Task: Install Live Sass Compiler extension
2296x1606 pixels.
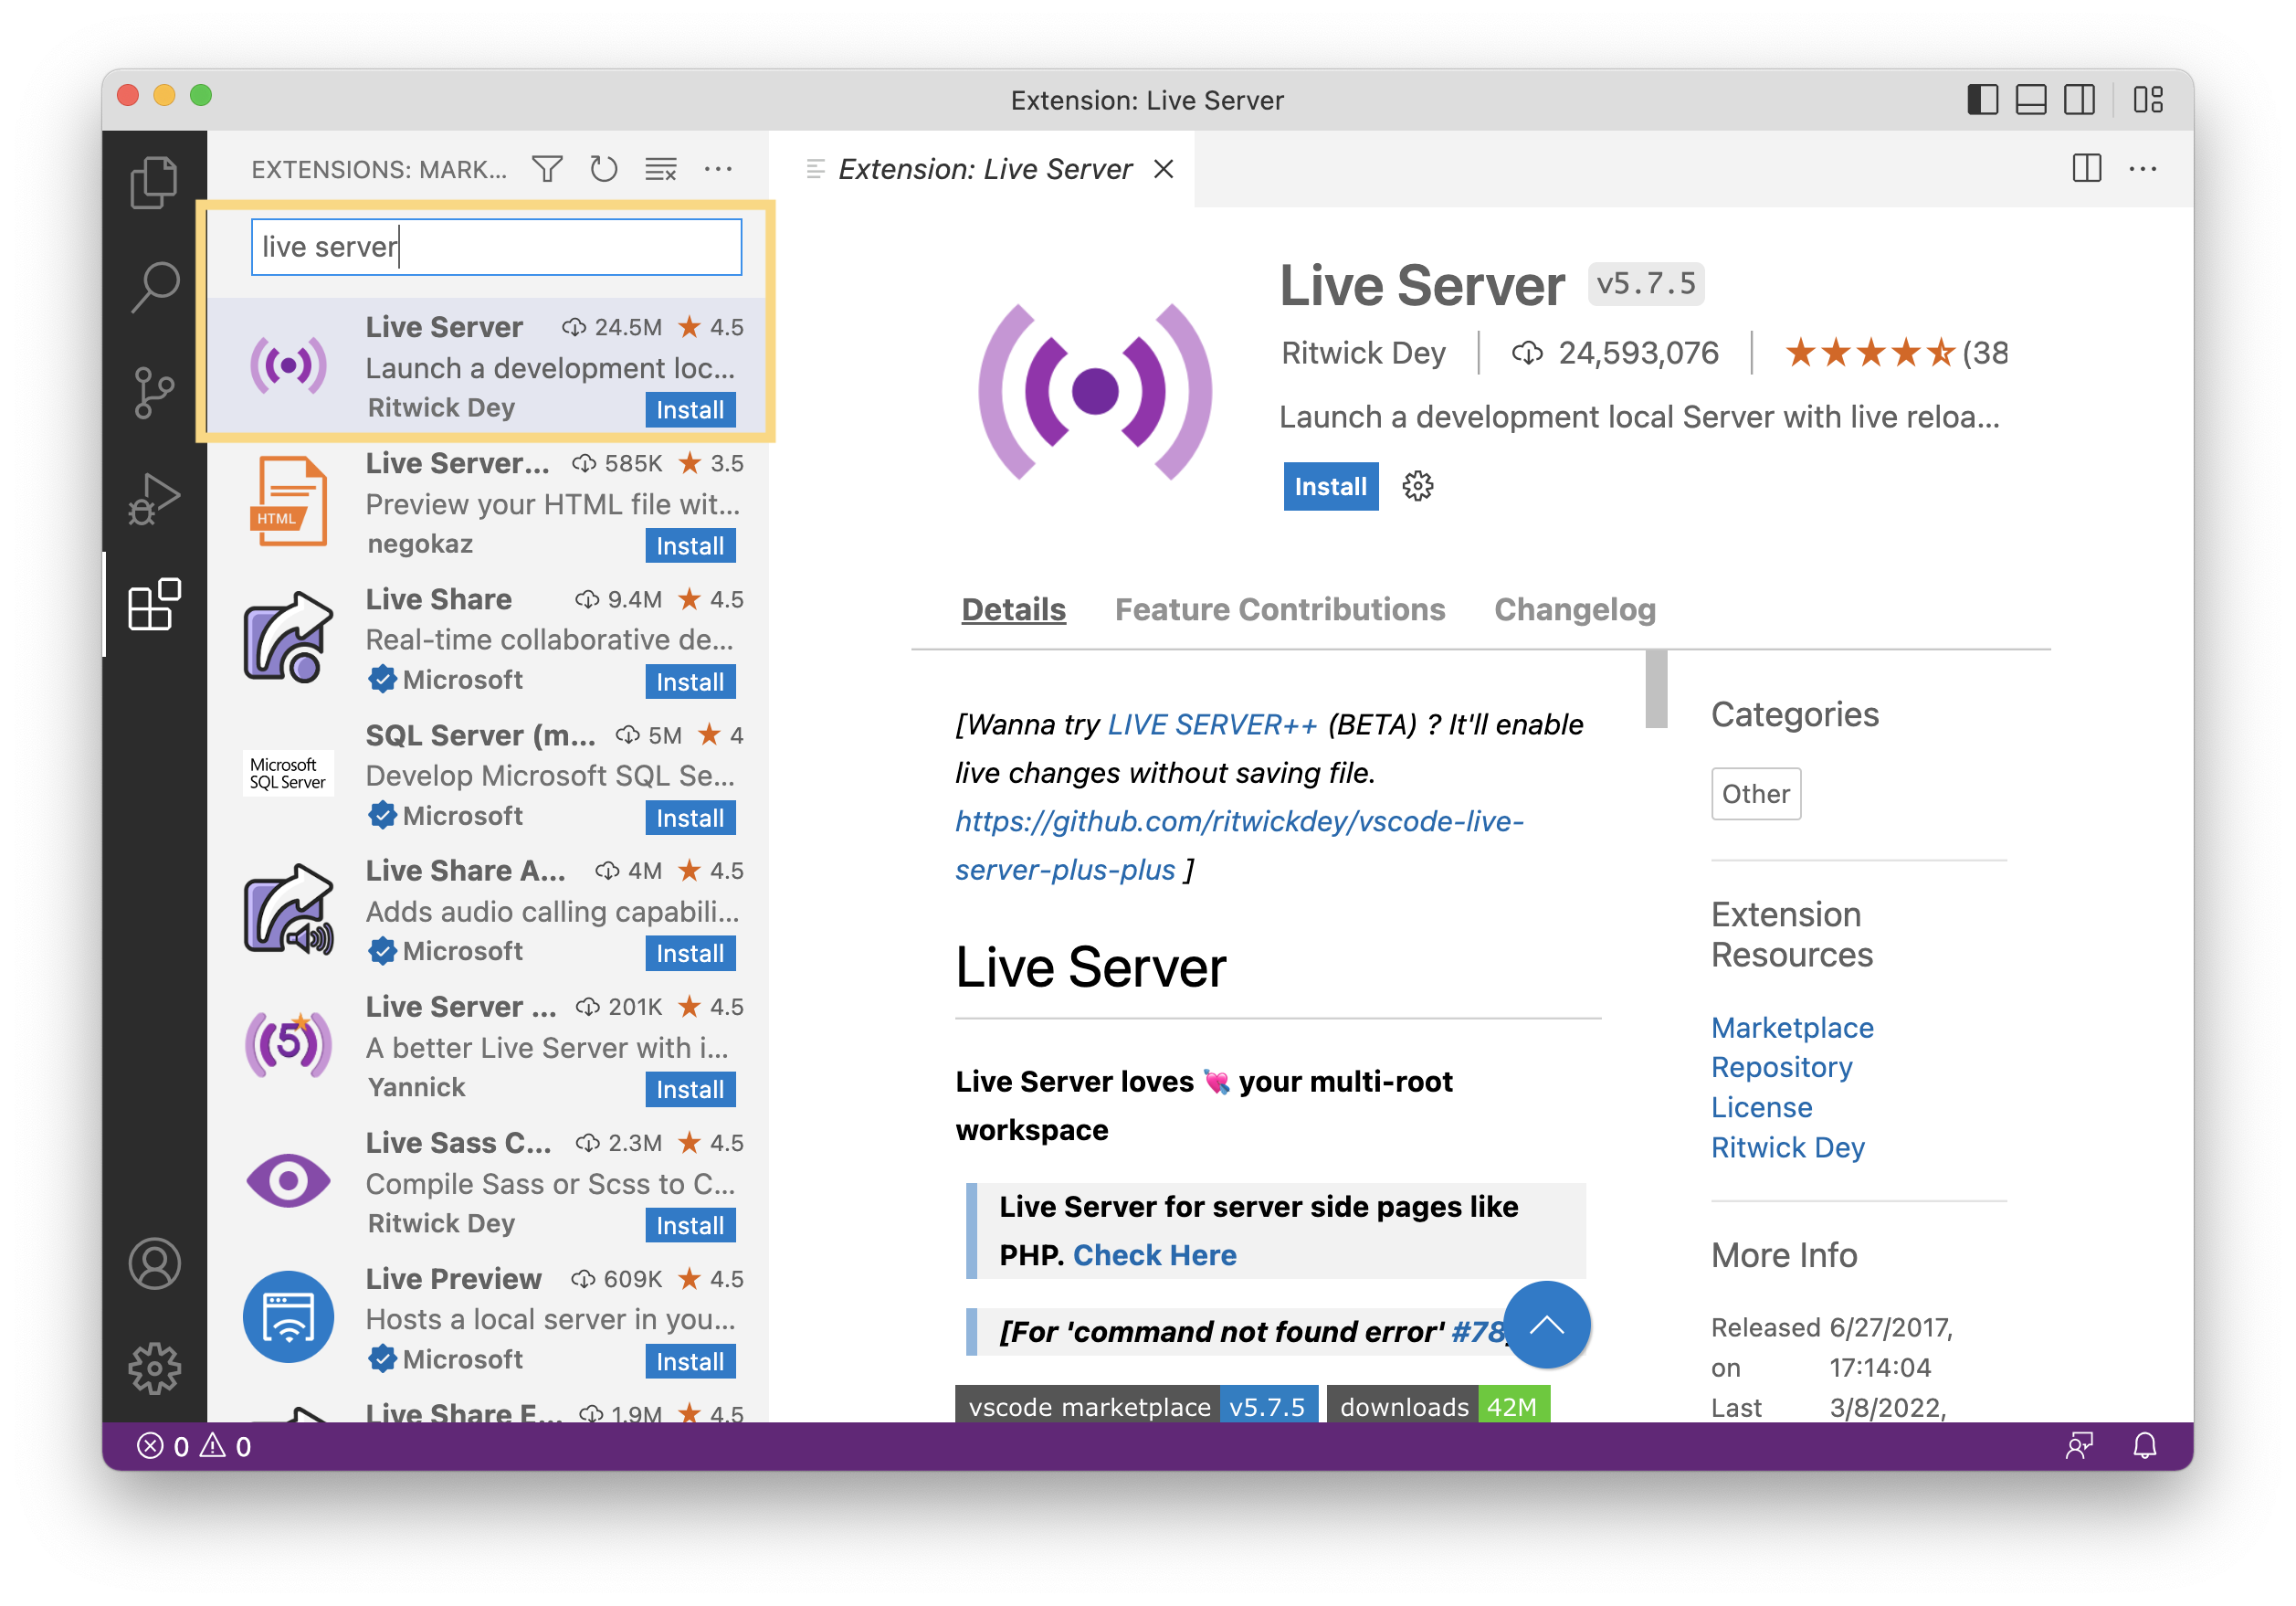Action: click(690, 1225)
